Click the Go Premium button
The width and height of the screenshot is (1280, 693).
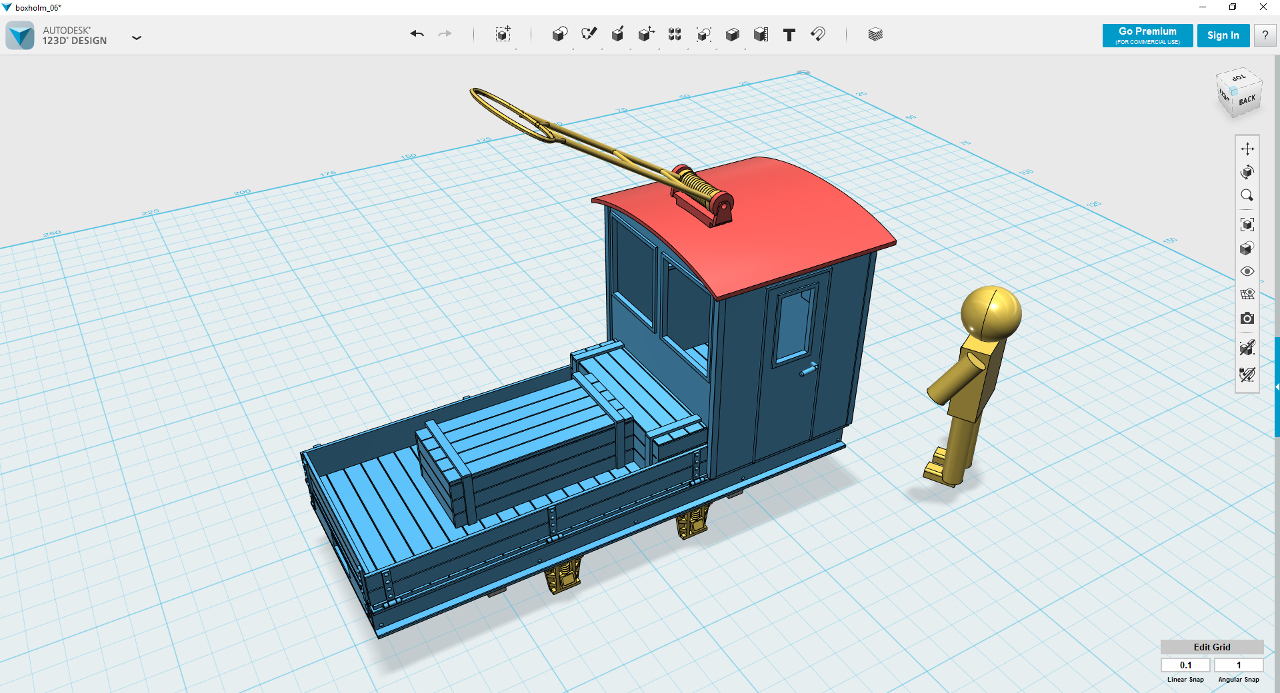[x=1147, y=35]
